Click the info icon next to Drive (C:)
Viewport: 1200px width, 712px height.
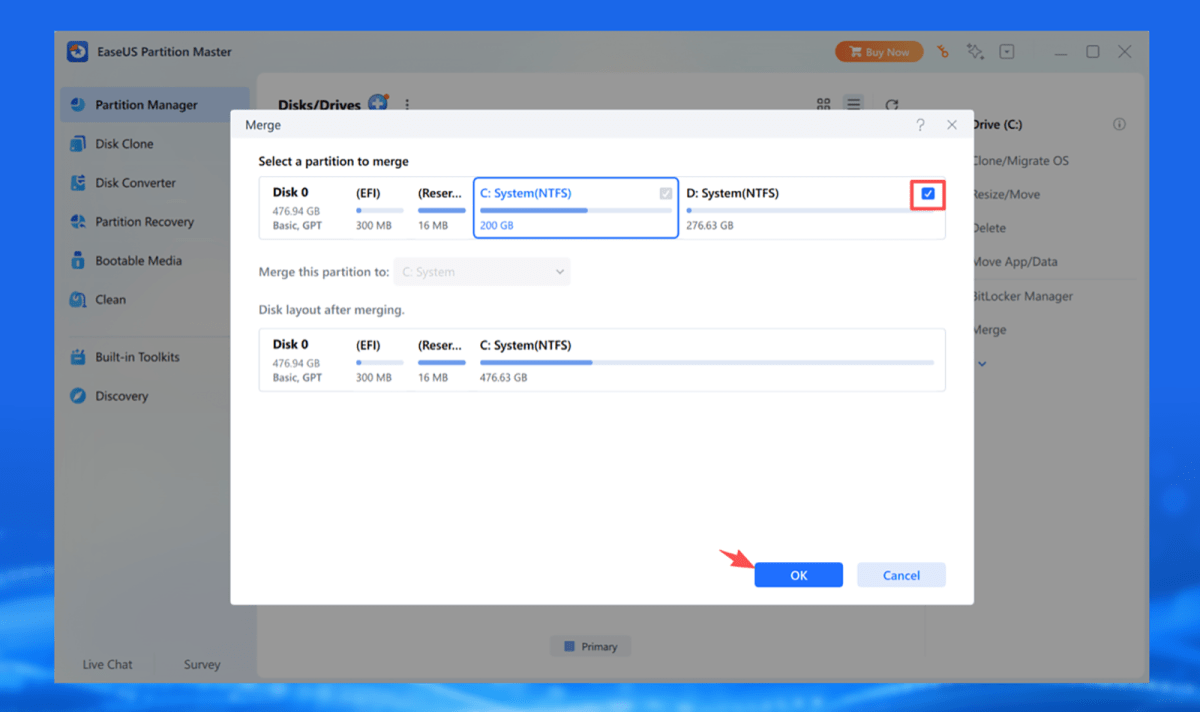click(x=1119, y=125)
